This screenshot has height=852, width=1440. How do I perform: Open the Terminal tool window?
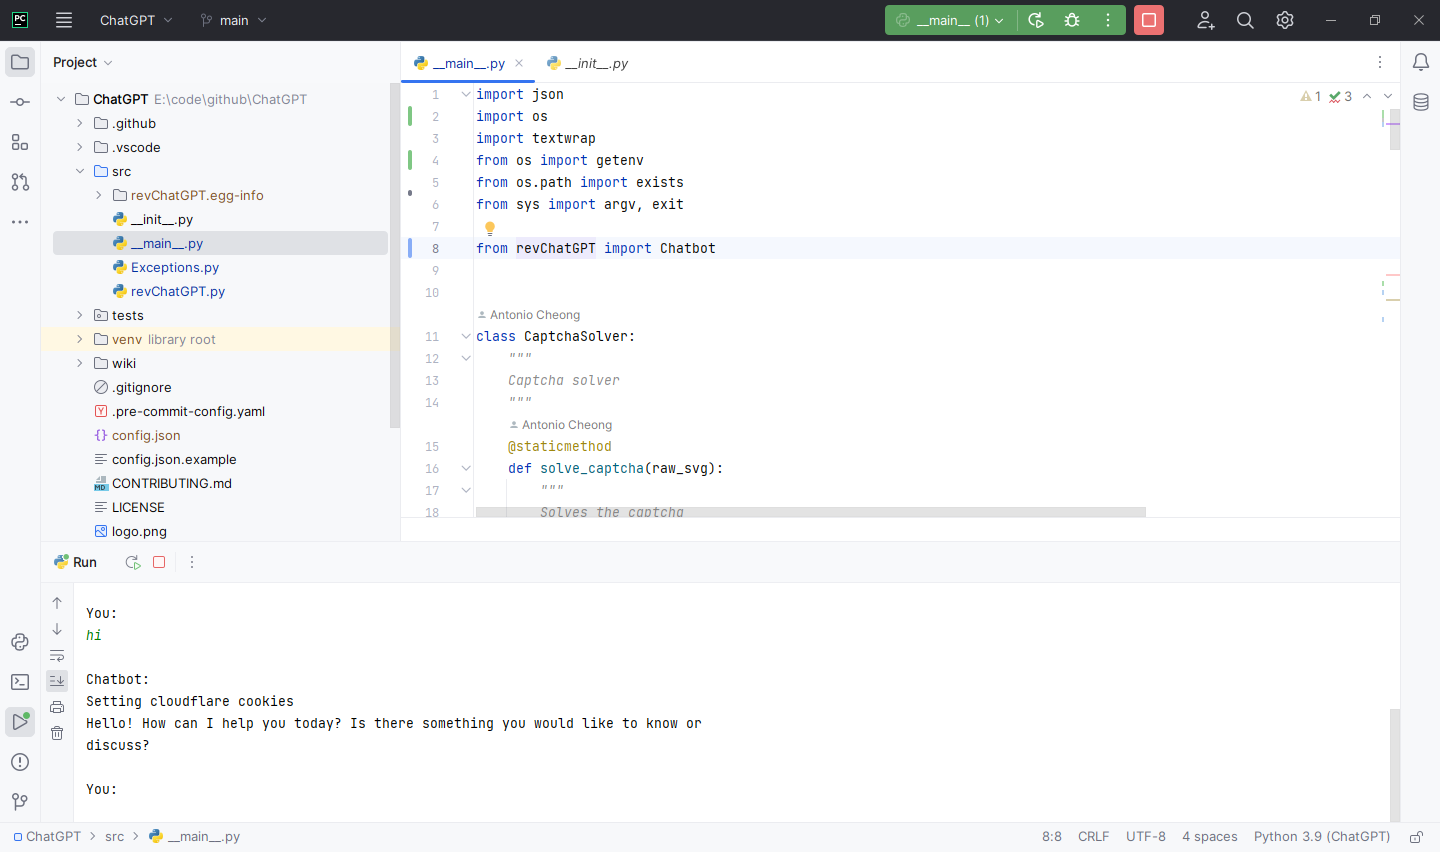pyautogui.click(x=20, y=682)
